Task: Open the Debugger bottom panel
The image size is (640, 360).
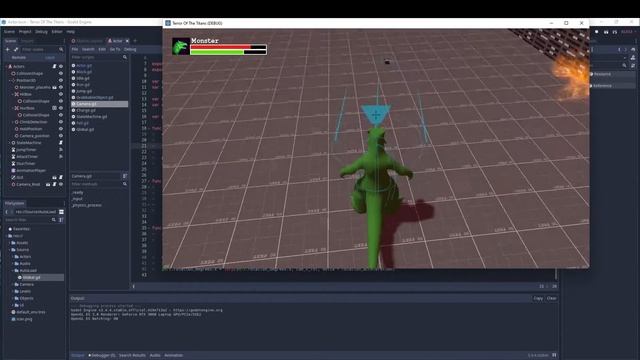Action: click(102, 356)
